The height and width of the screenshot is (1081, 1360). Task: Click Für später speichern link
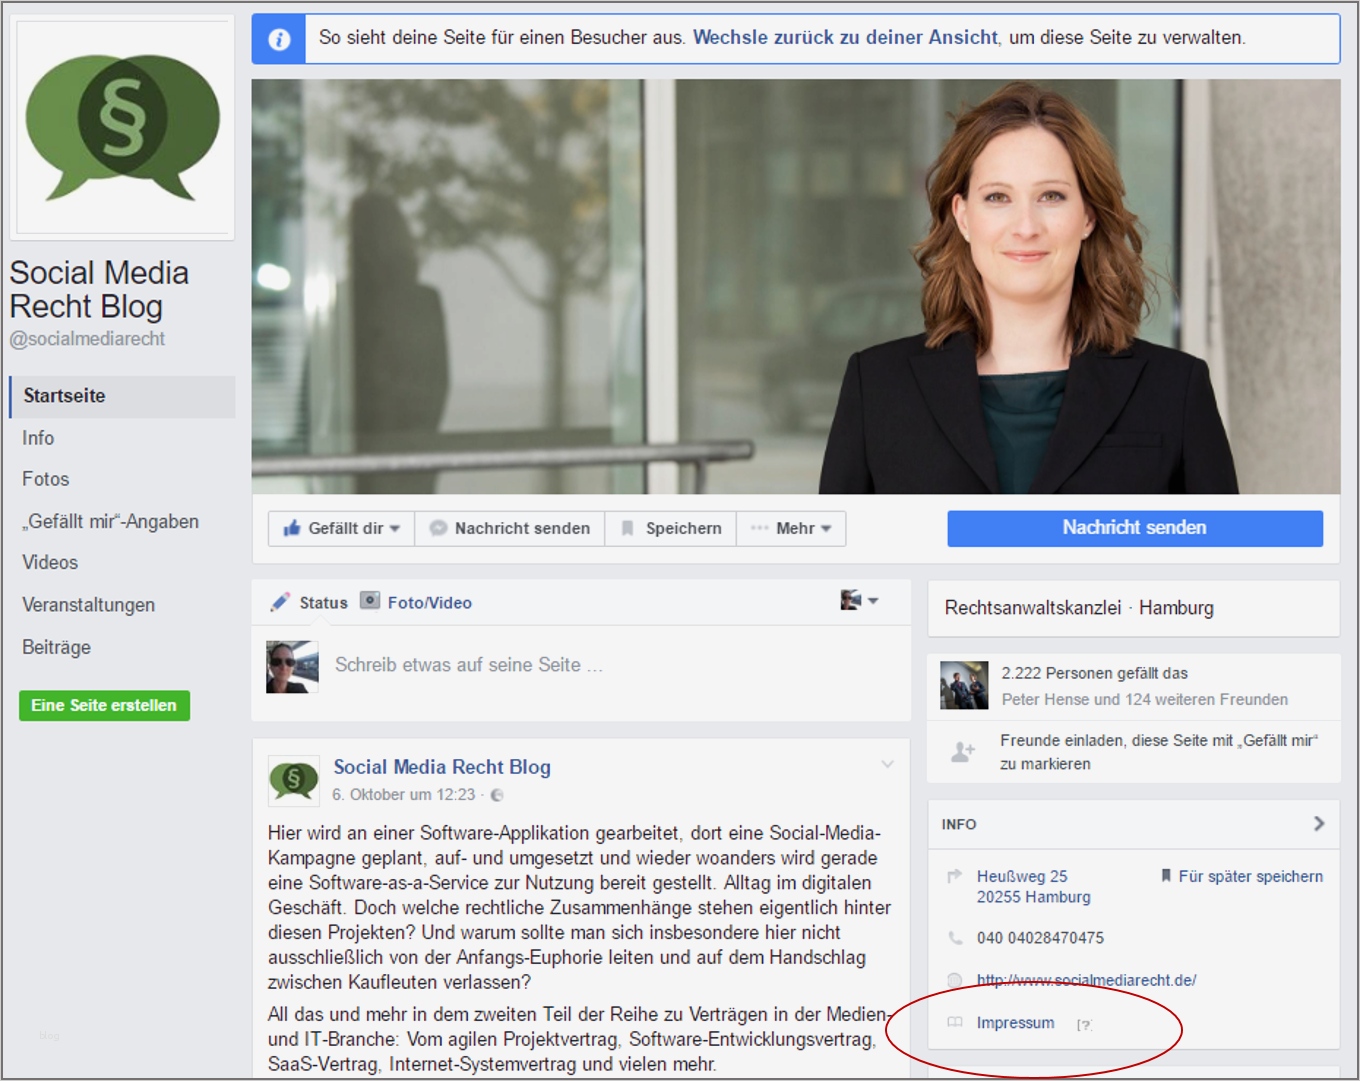coord(1251,876)
